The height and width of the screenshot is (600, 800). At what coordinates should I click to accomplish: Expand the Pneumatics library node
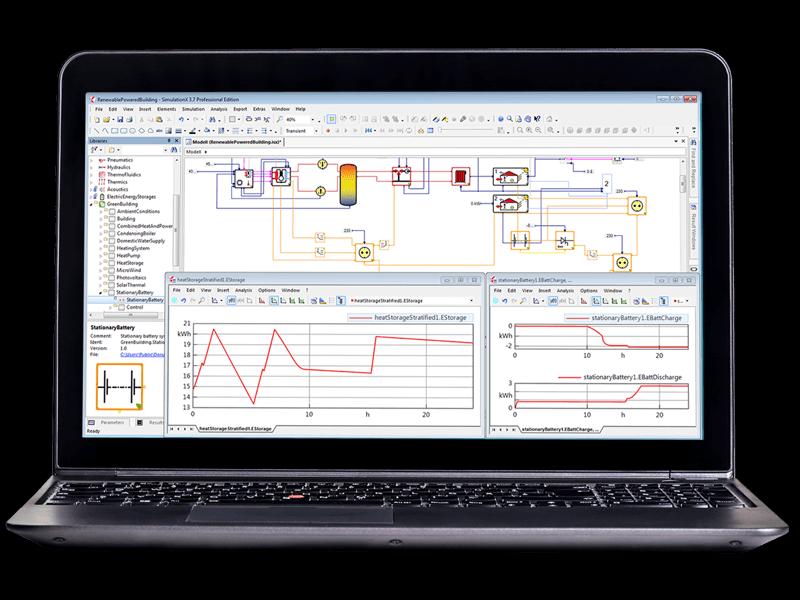click(92, 160)
